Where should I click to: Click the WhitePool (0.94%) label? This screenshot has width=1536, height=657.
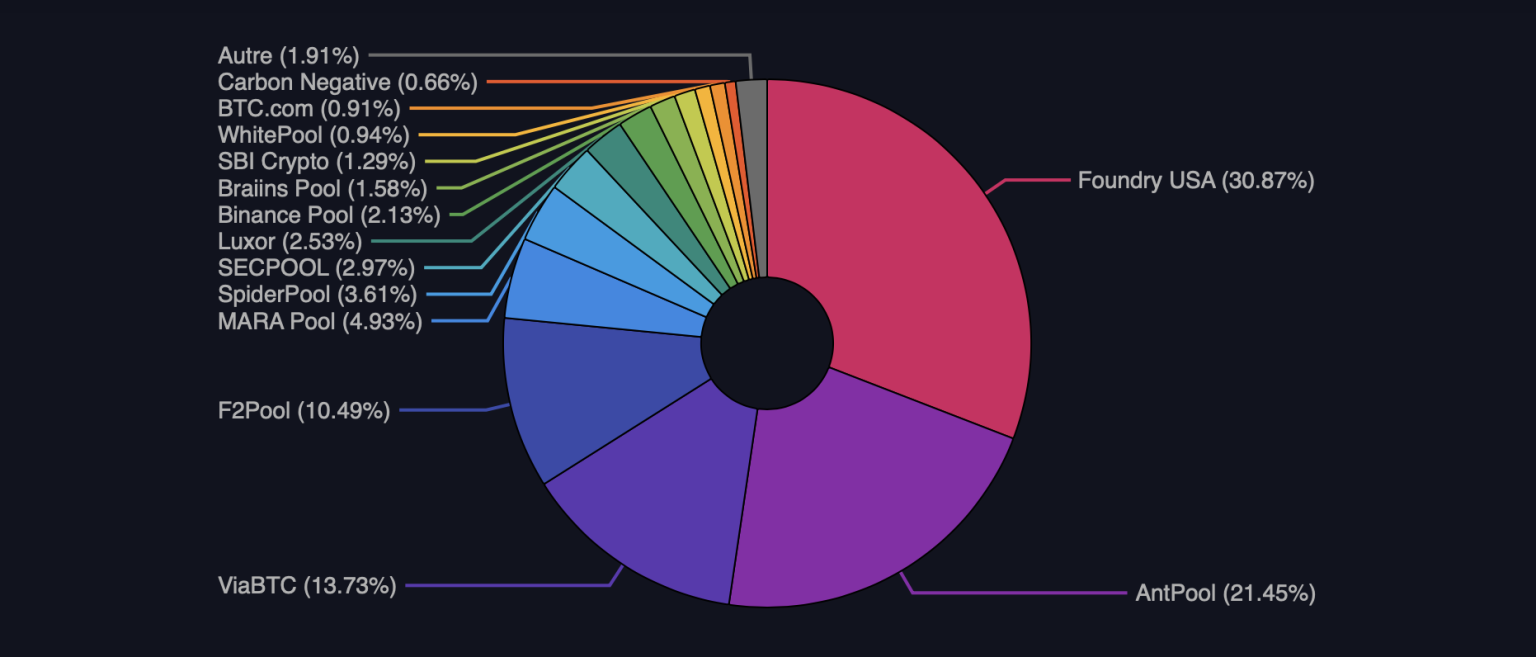(x=314, y=135)
